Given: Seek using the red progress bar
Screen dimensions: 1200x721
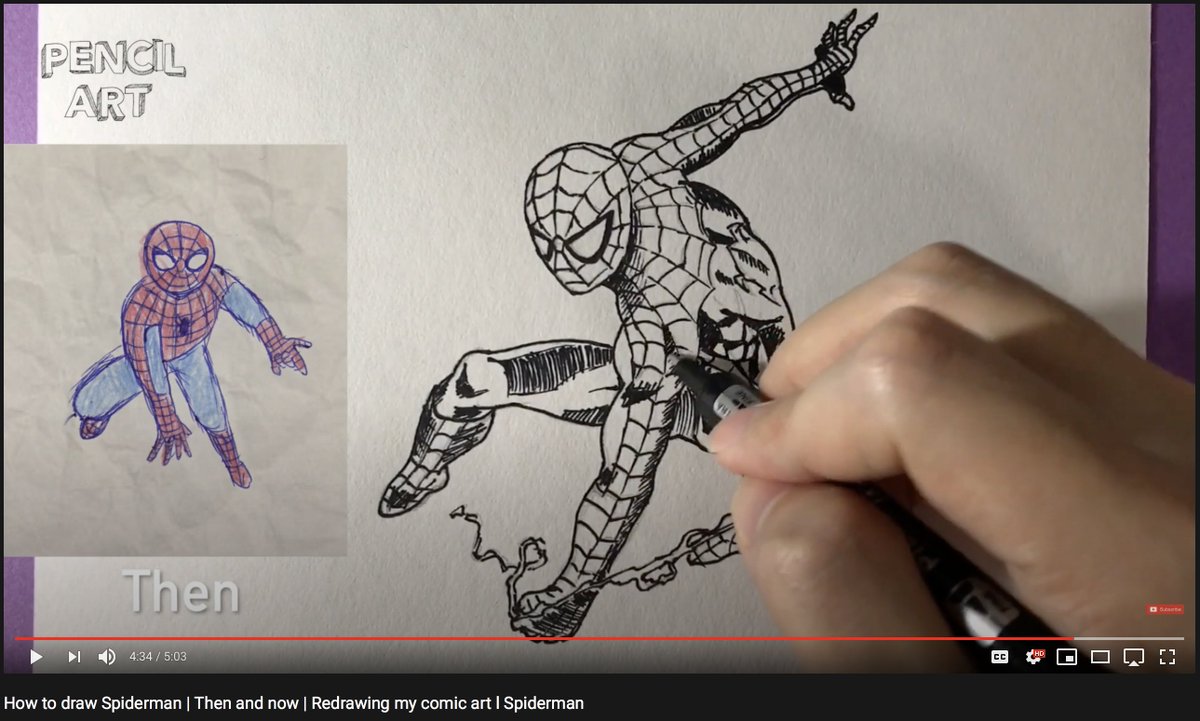Looking at the screenshot, I should 544,638.
